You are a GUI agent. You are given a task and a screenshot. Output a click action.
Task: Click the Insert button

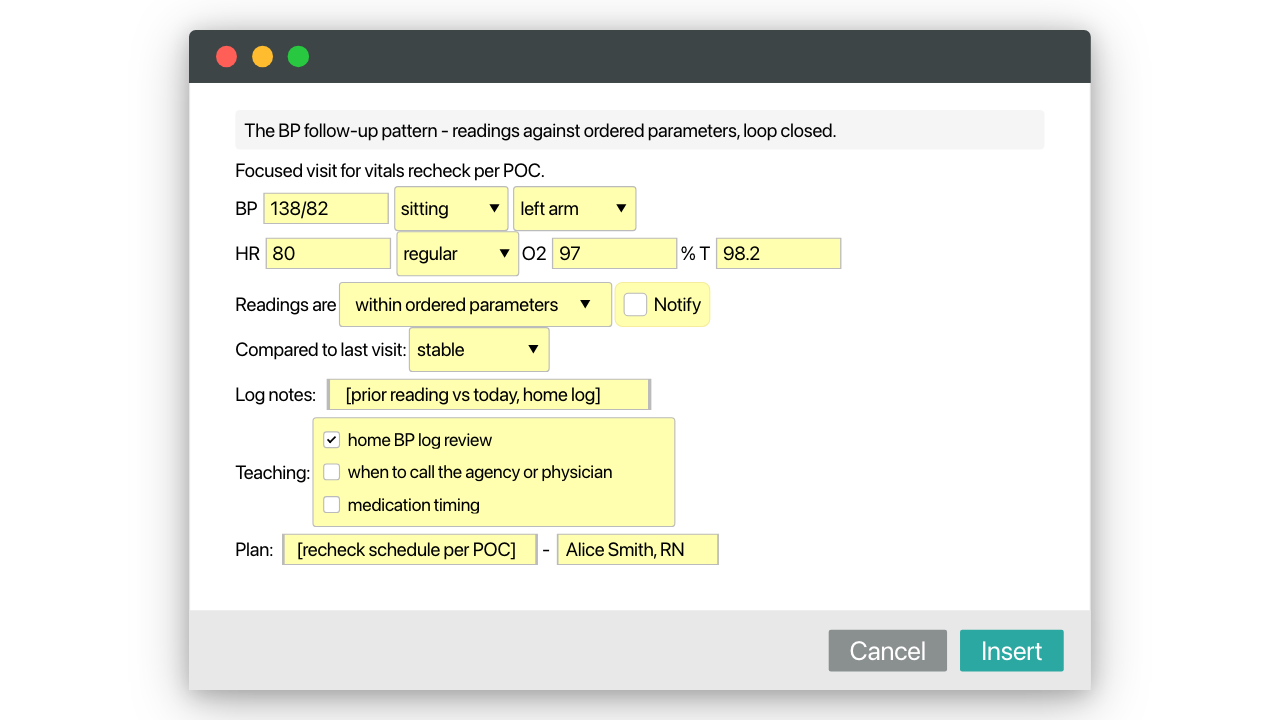1012,651
